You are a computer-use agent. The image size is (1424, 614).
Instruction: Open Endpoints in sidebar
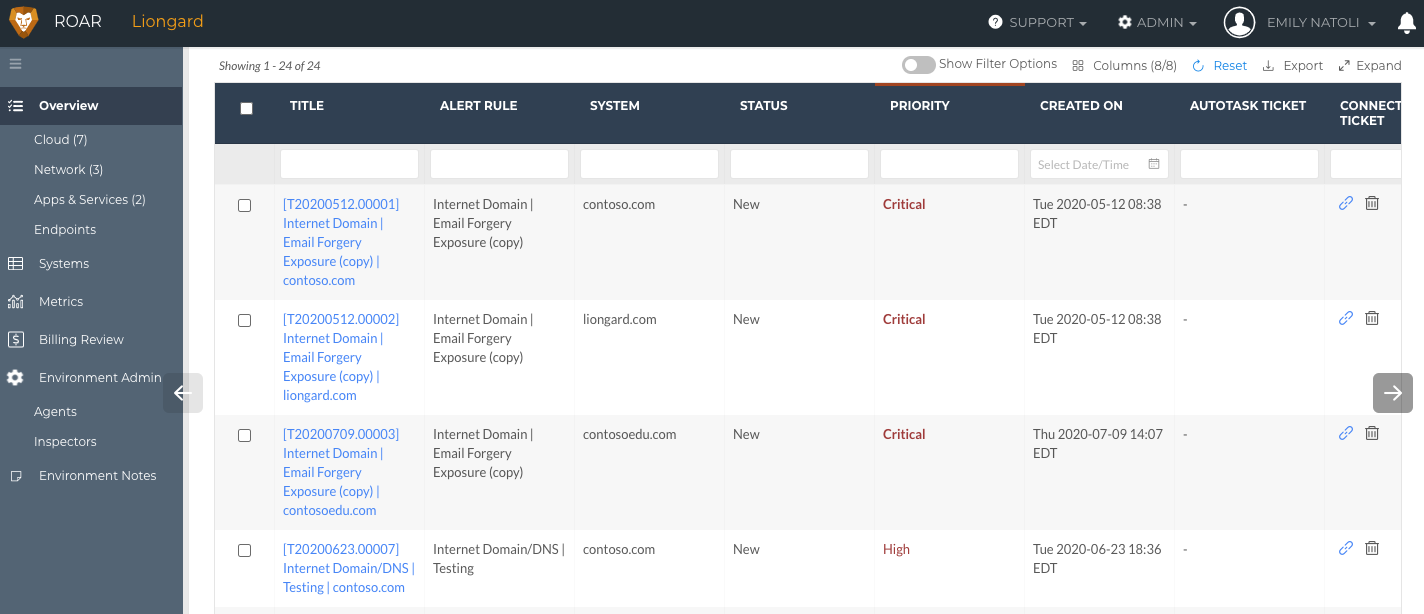pyautogui.click(x=65, y=230)
